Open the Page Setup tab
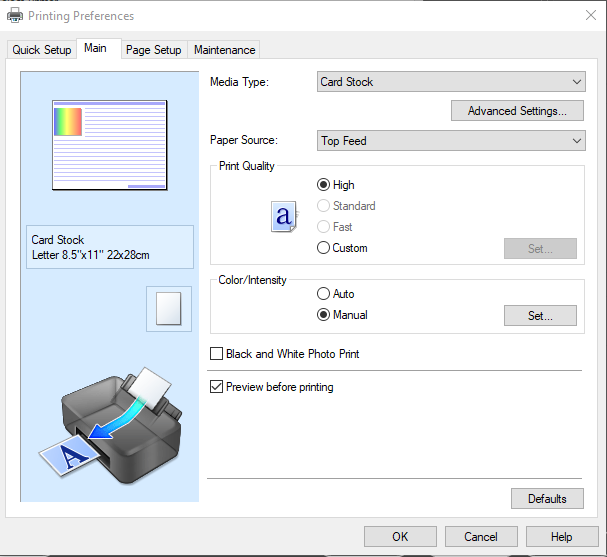The width and height of the screenshot is (607, 557). (154, 50)
